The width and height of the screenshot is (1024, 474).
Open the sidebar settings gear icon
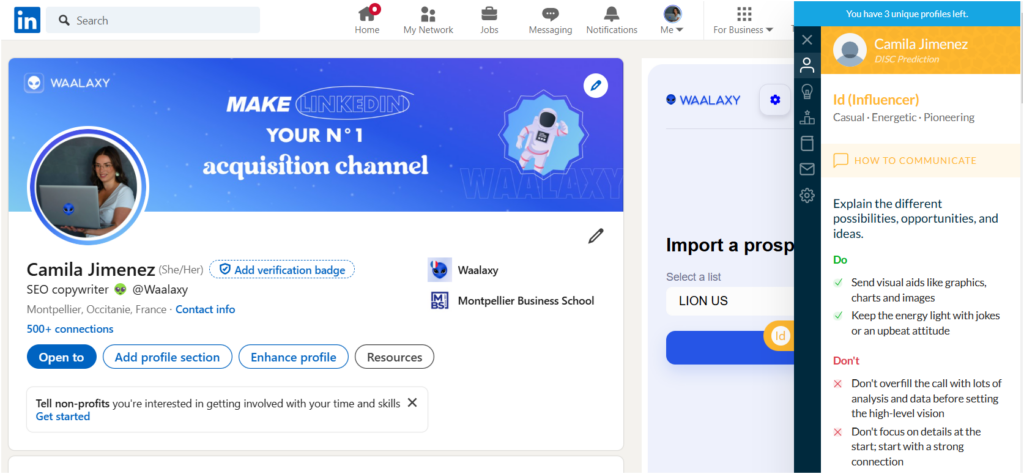point(807,195)
